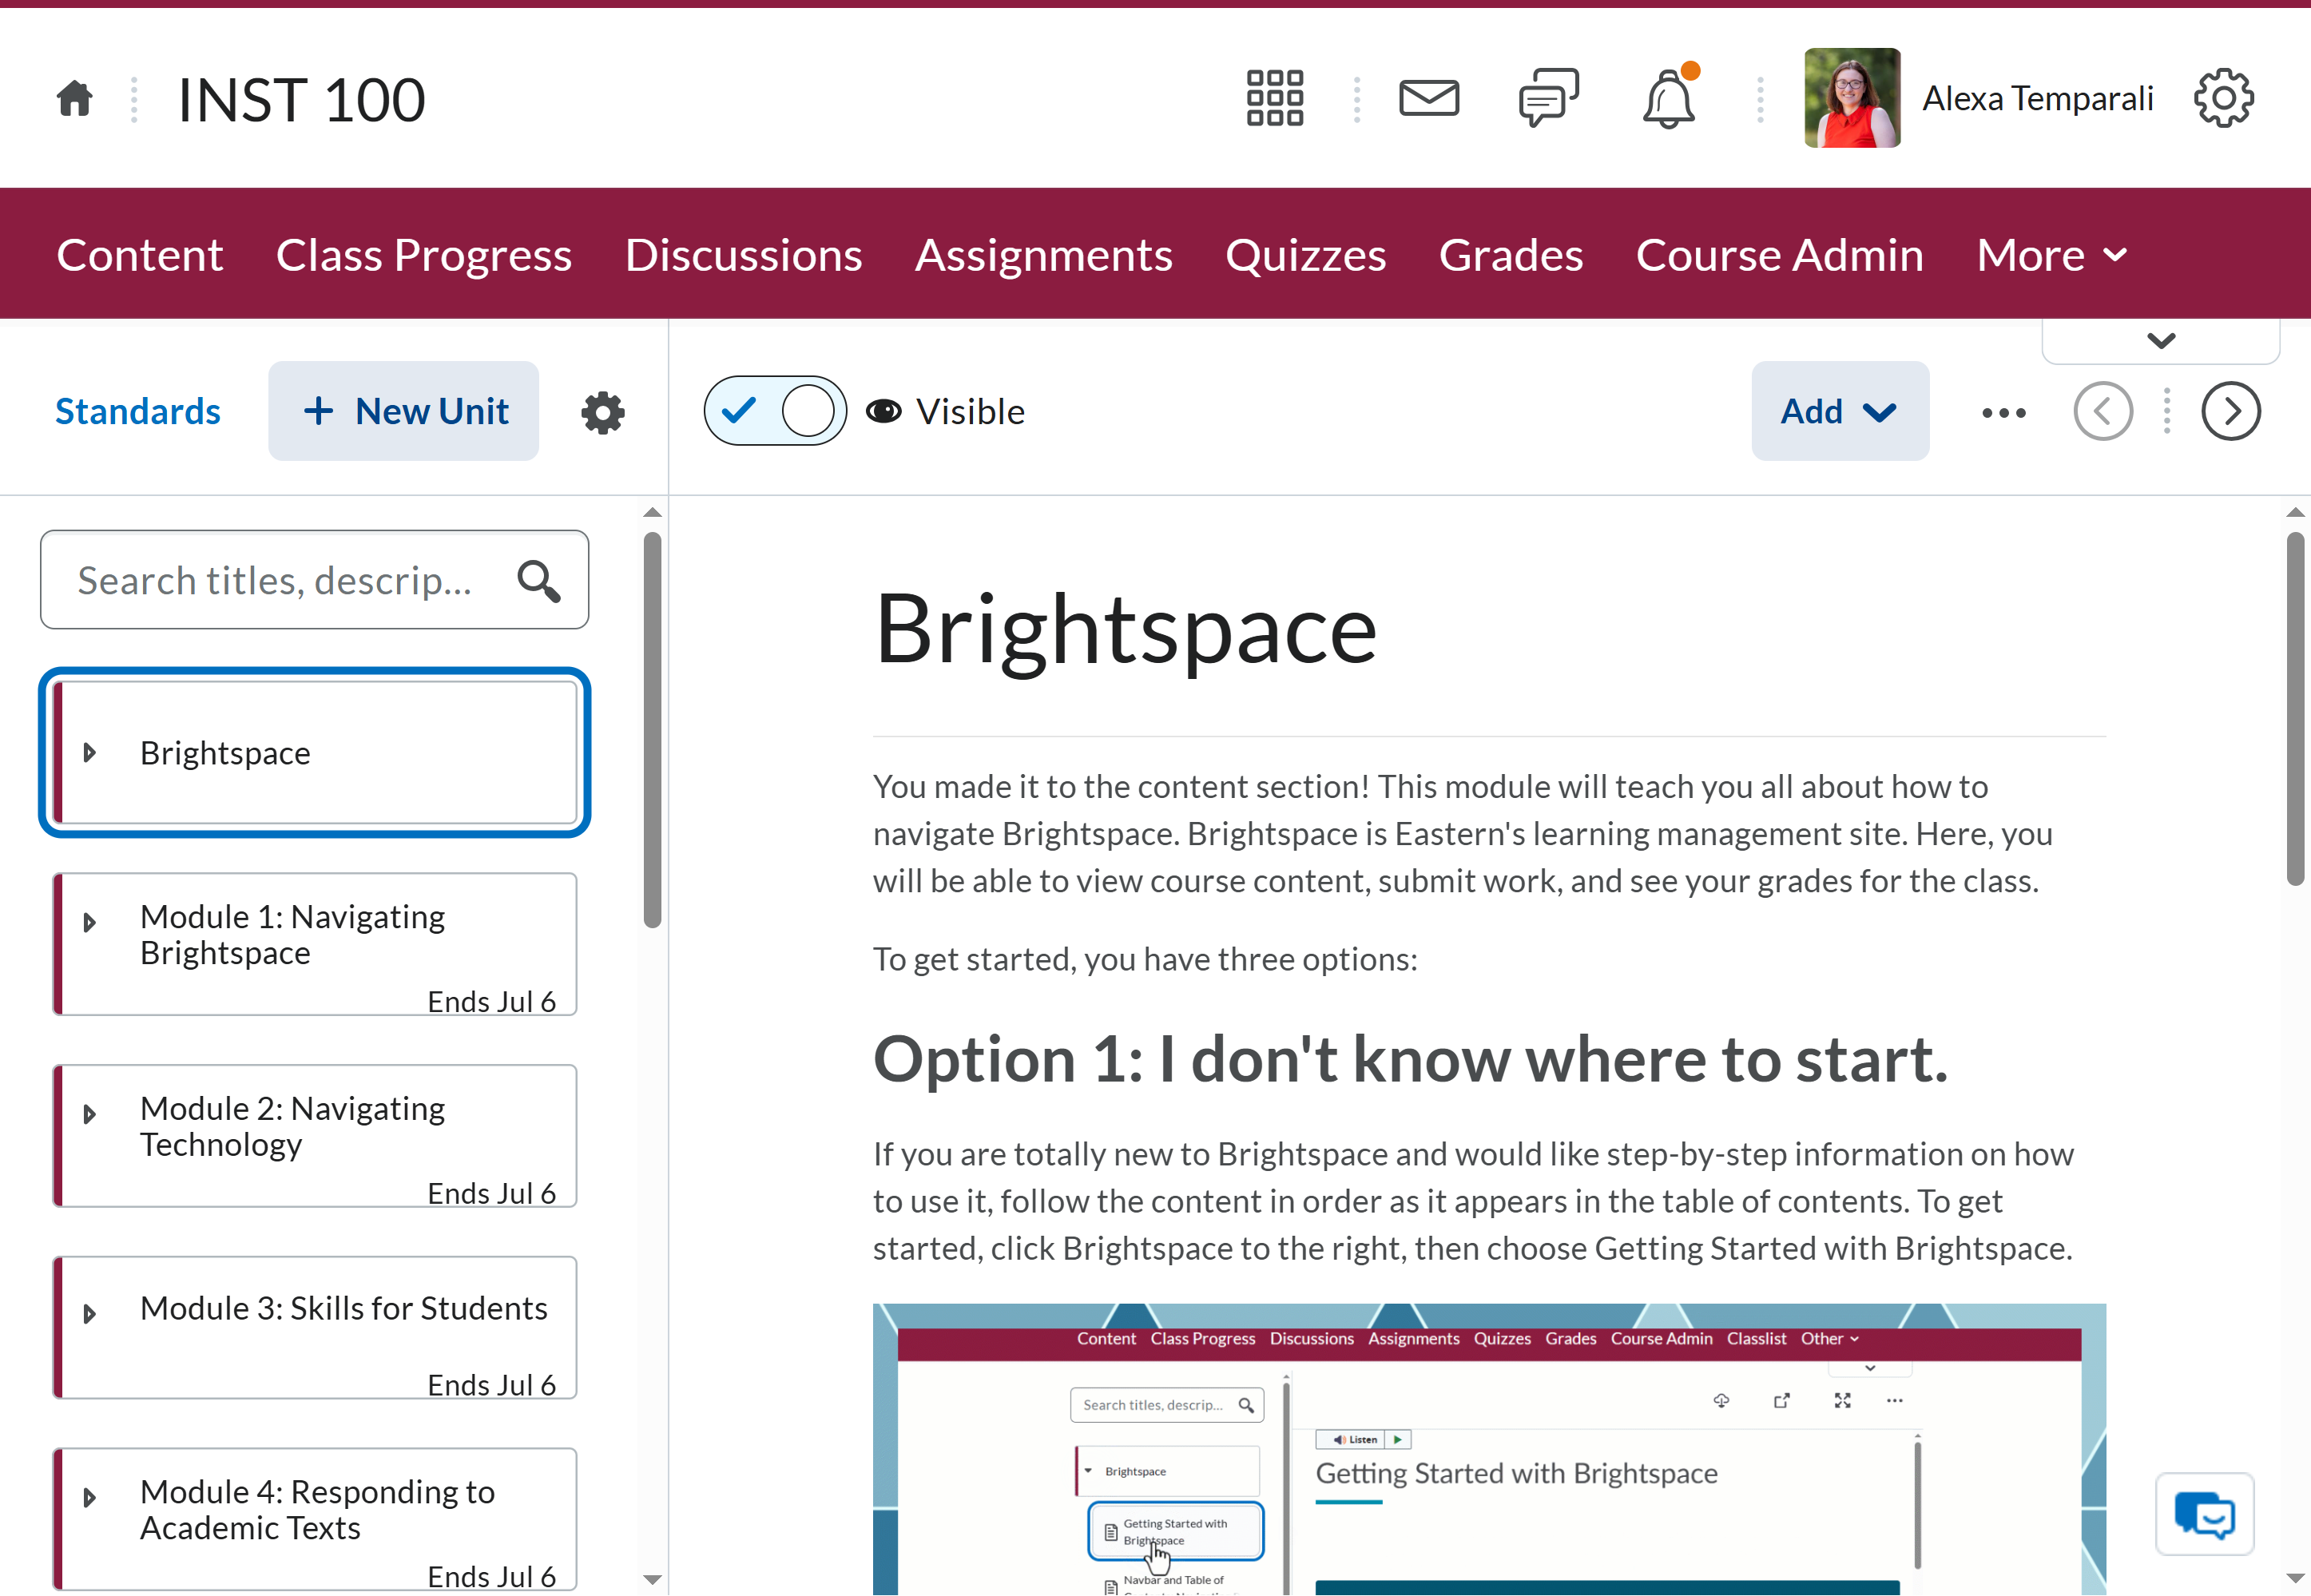The height and width of the screenshot is (1596, 2311).
Task: Open content settings gear beside New Unit
Action: (603, 412)
